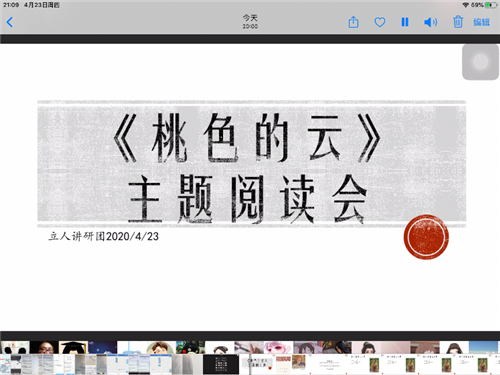Check the battery status indicator

click(x=491, y=5)
